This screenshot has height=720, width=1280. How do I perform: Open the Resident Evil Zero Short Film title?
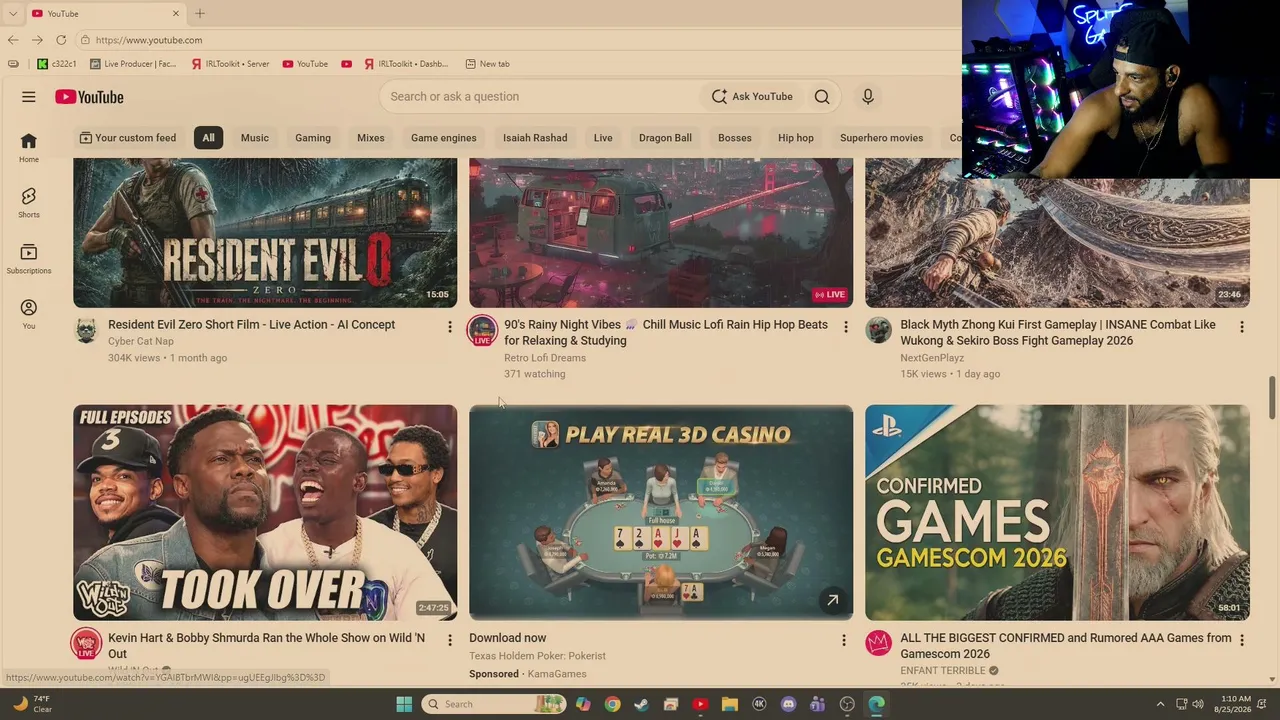[251, 325]
